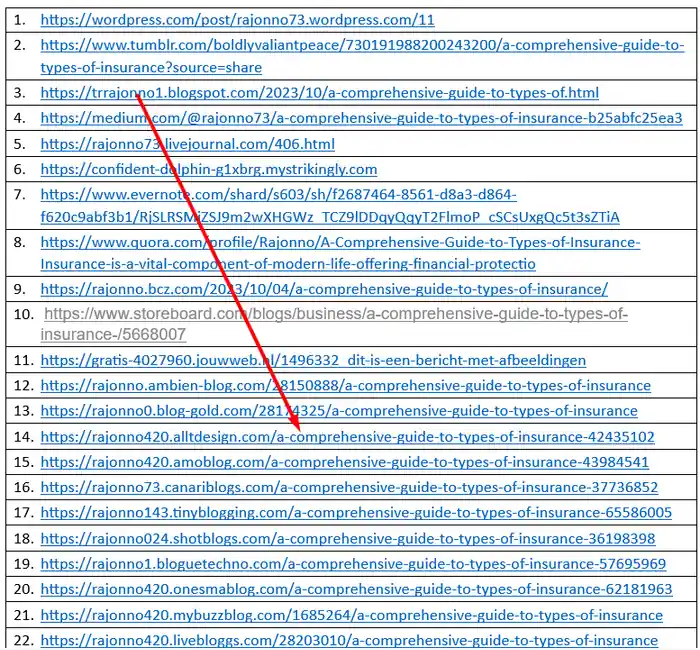Screen dimensions: 700x650
Task: Open the rajonno1.bloguetechno.com link
Action: point(353,564)
